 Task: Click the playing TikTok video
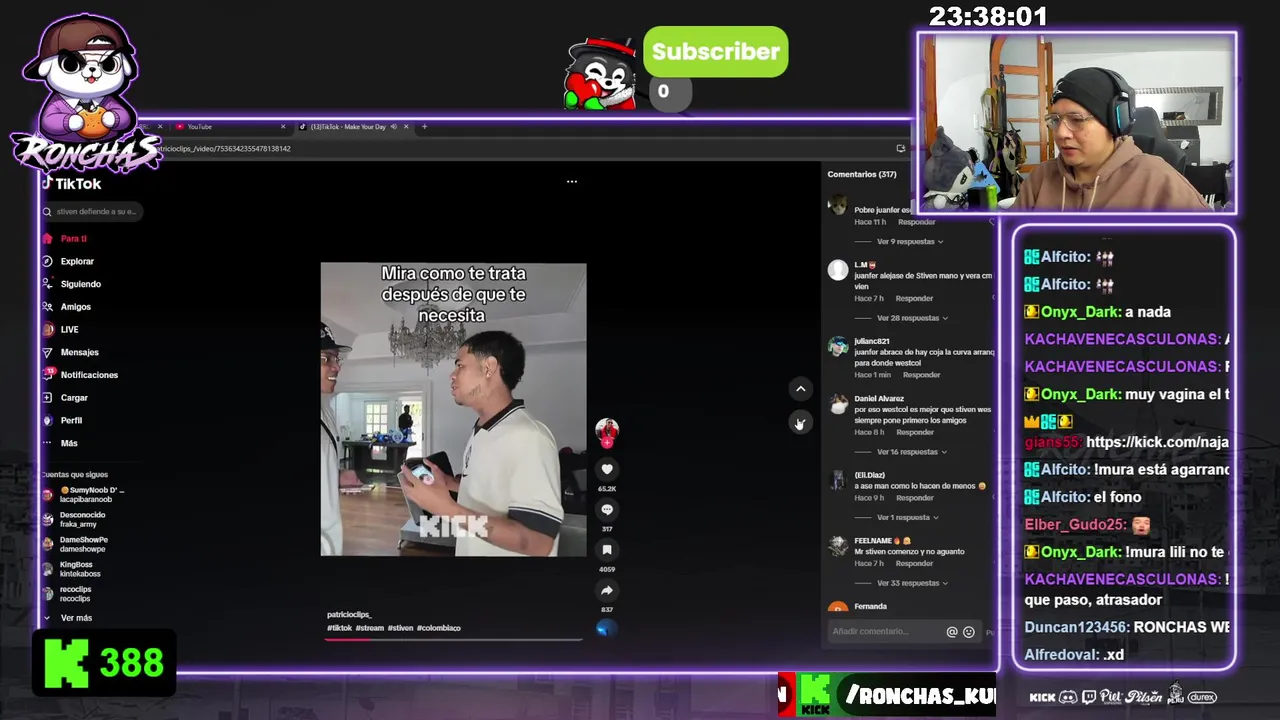coord(453,409)
